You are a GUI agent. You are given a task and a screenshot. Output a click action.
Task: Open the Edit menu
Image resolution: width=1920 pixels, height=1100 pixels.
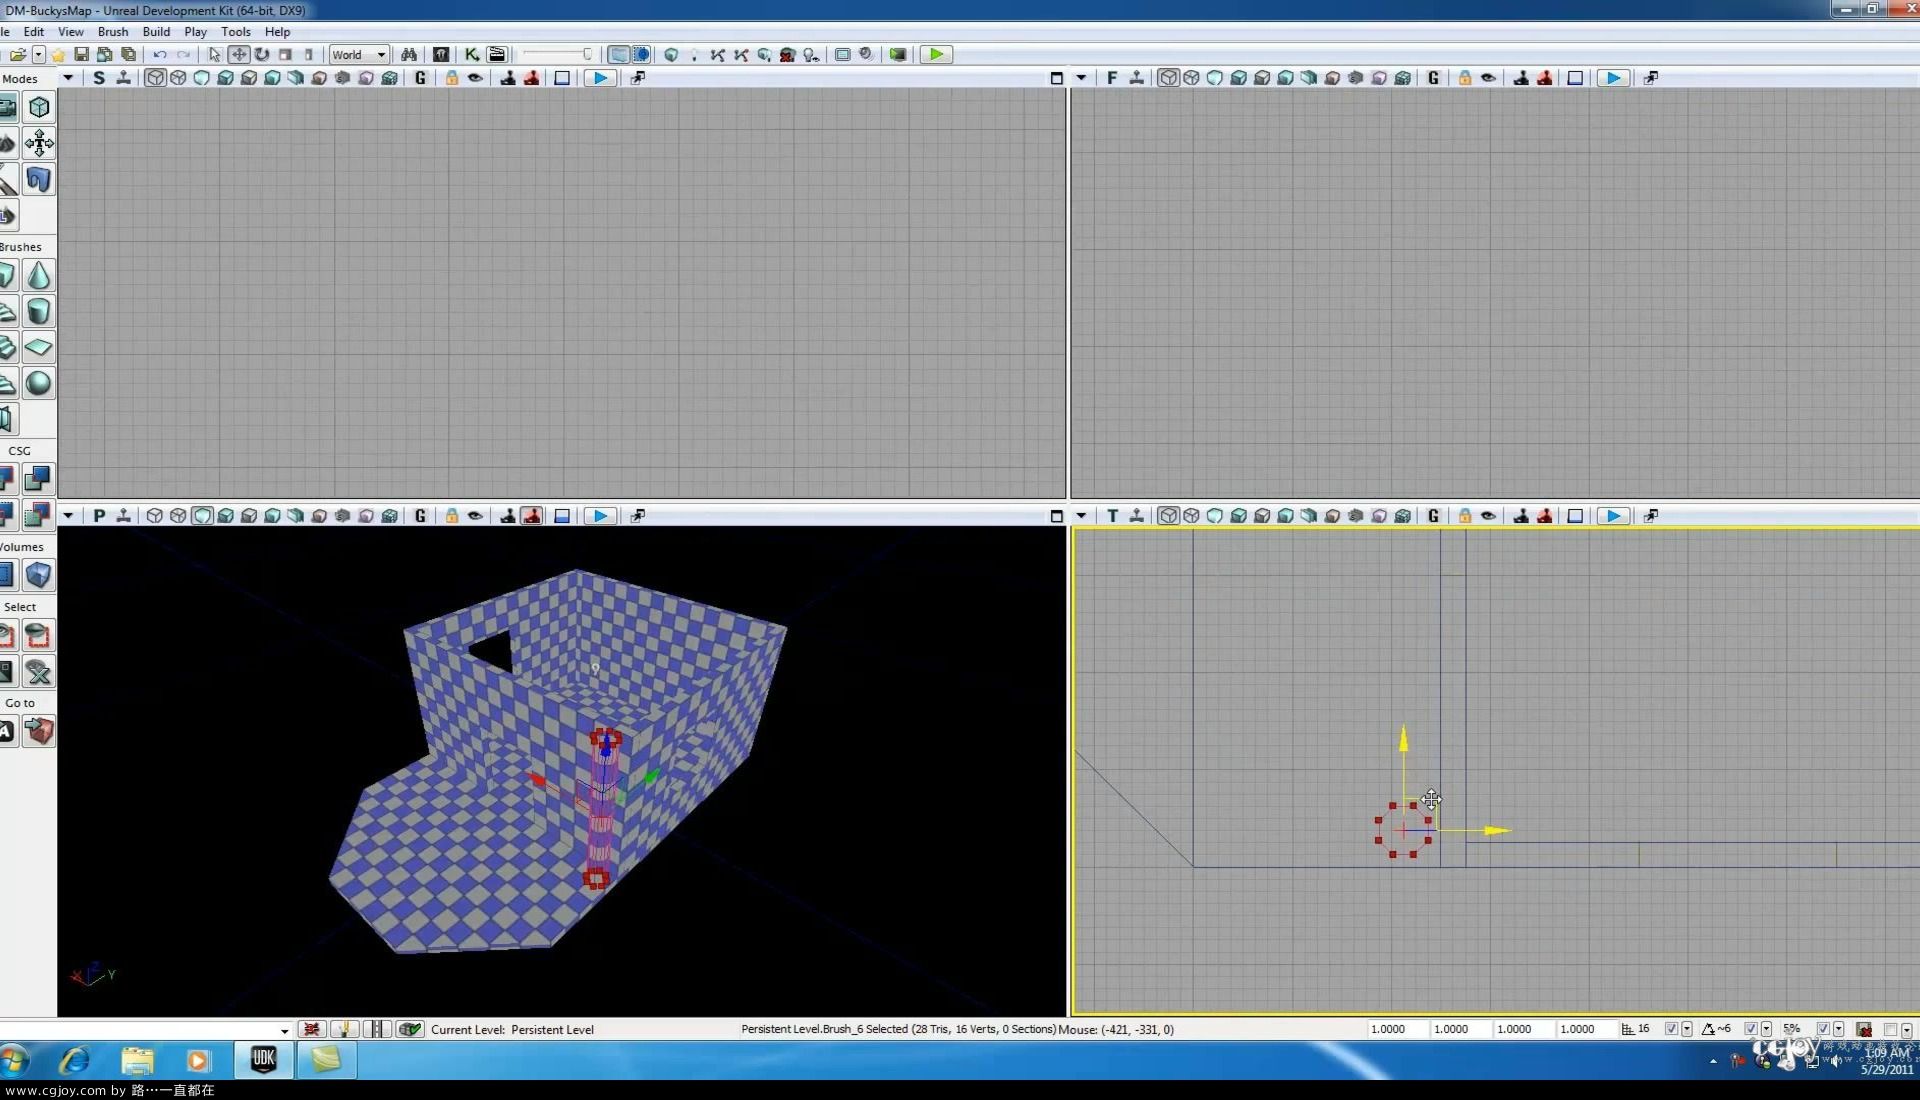tap(34, 32)
